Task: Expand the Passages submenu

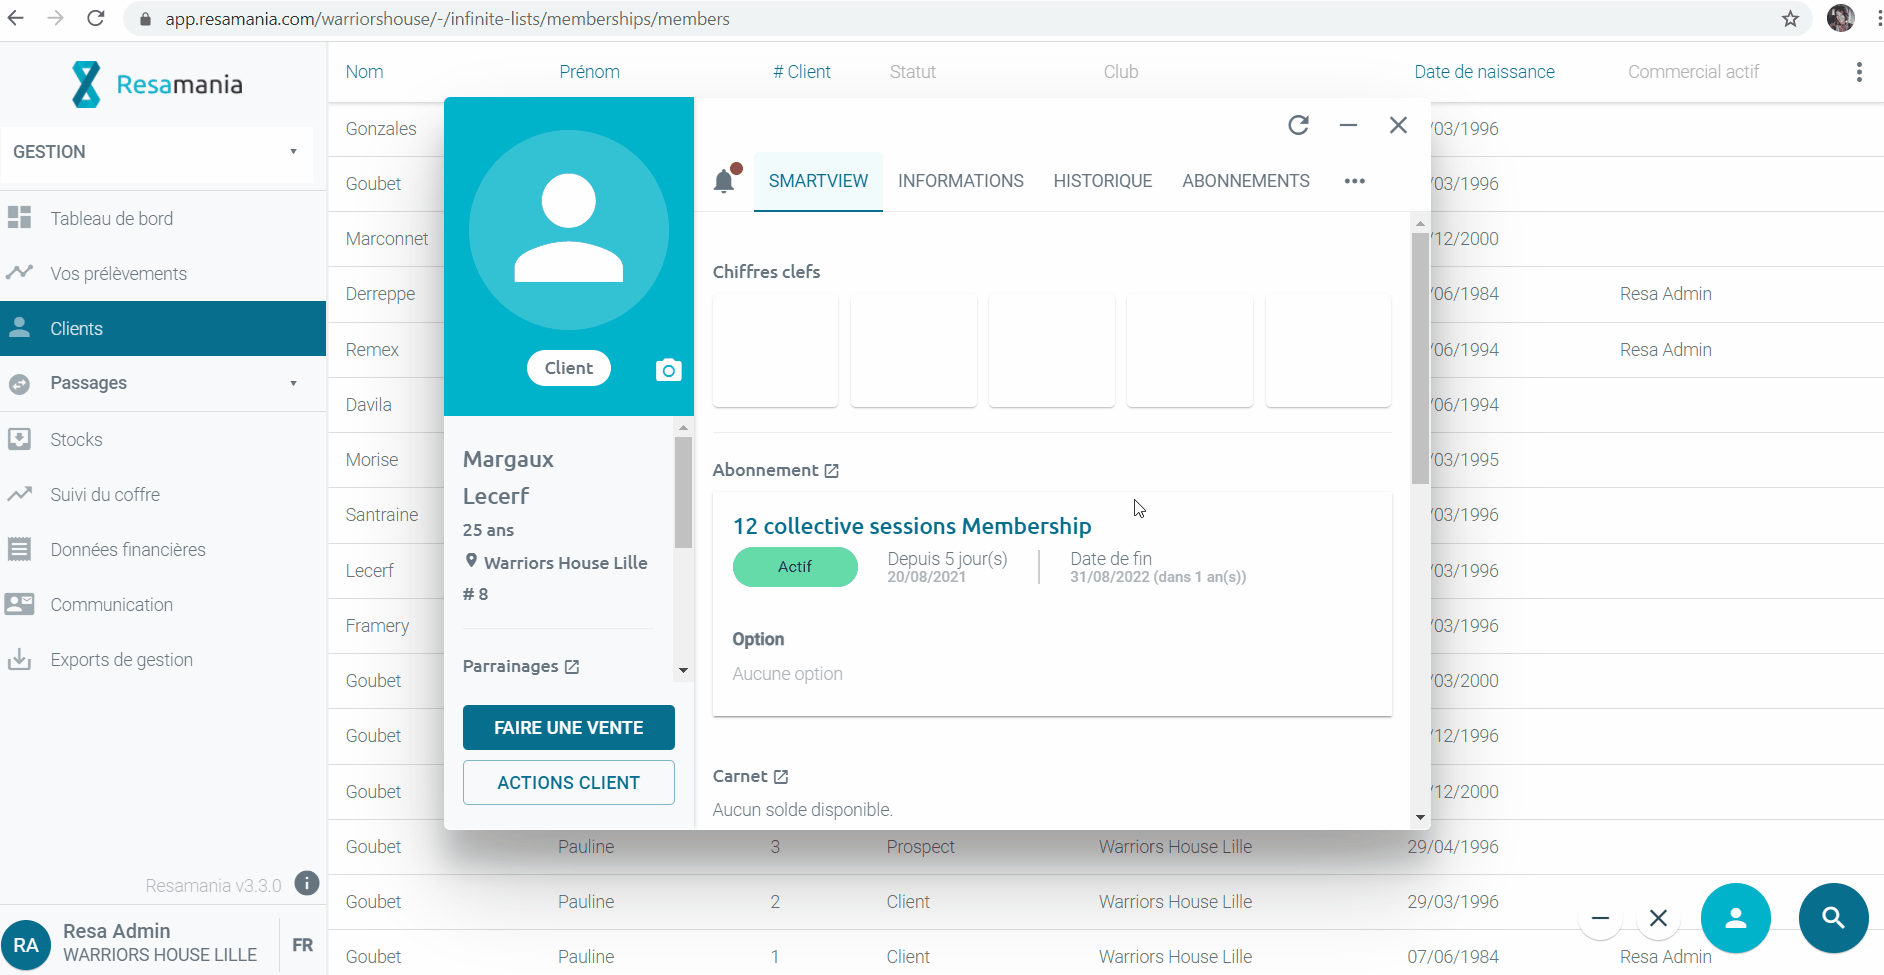Action: click(x=293, y=383)
